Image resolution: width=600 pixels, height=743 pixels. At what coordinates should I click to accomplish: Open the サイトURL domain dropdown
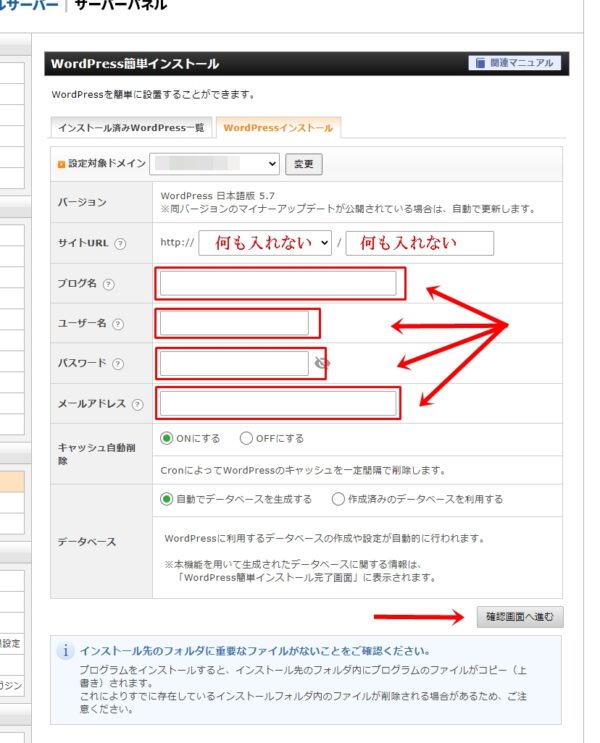click(x=265, y=243)
